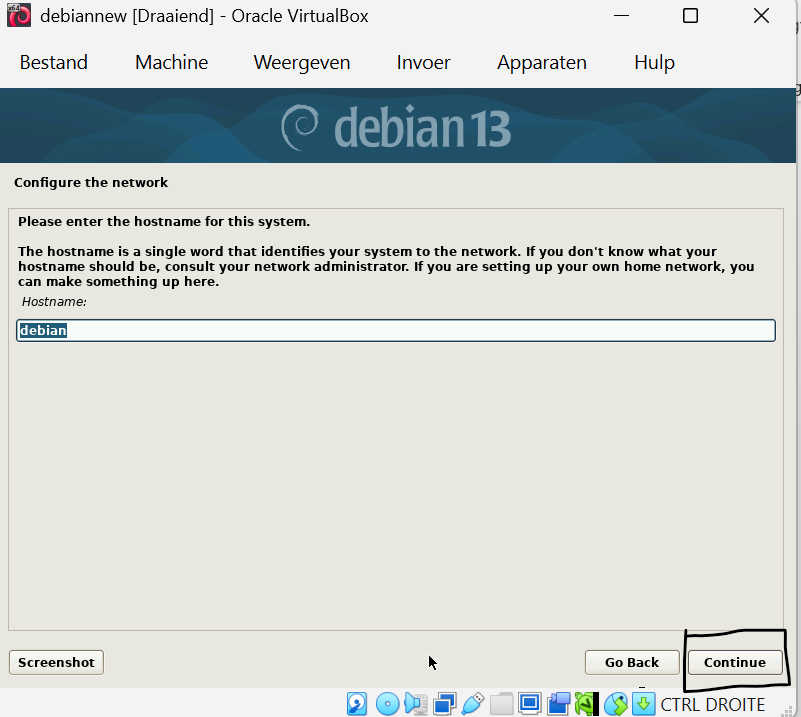Click the optical drive status icon
The width and height of the screenshot is (801, 717).
(x=387, y=704)
